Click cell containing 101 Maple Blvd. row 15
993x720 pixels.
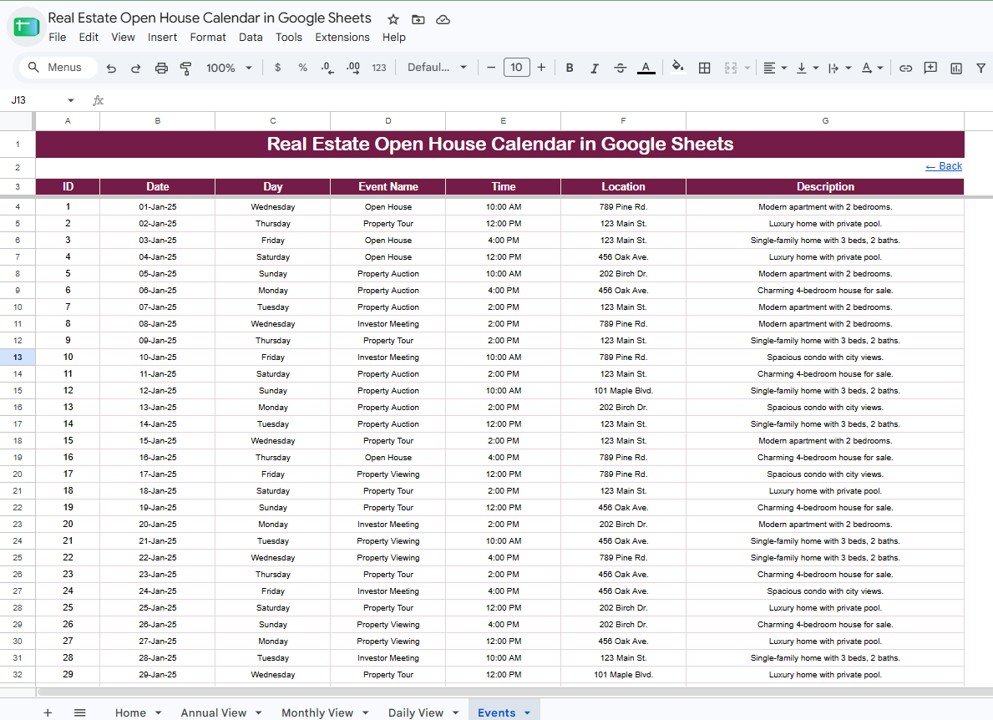coord(623,391)
